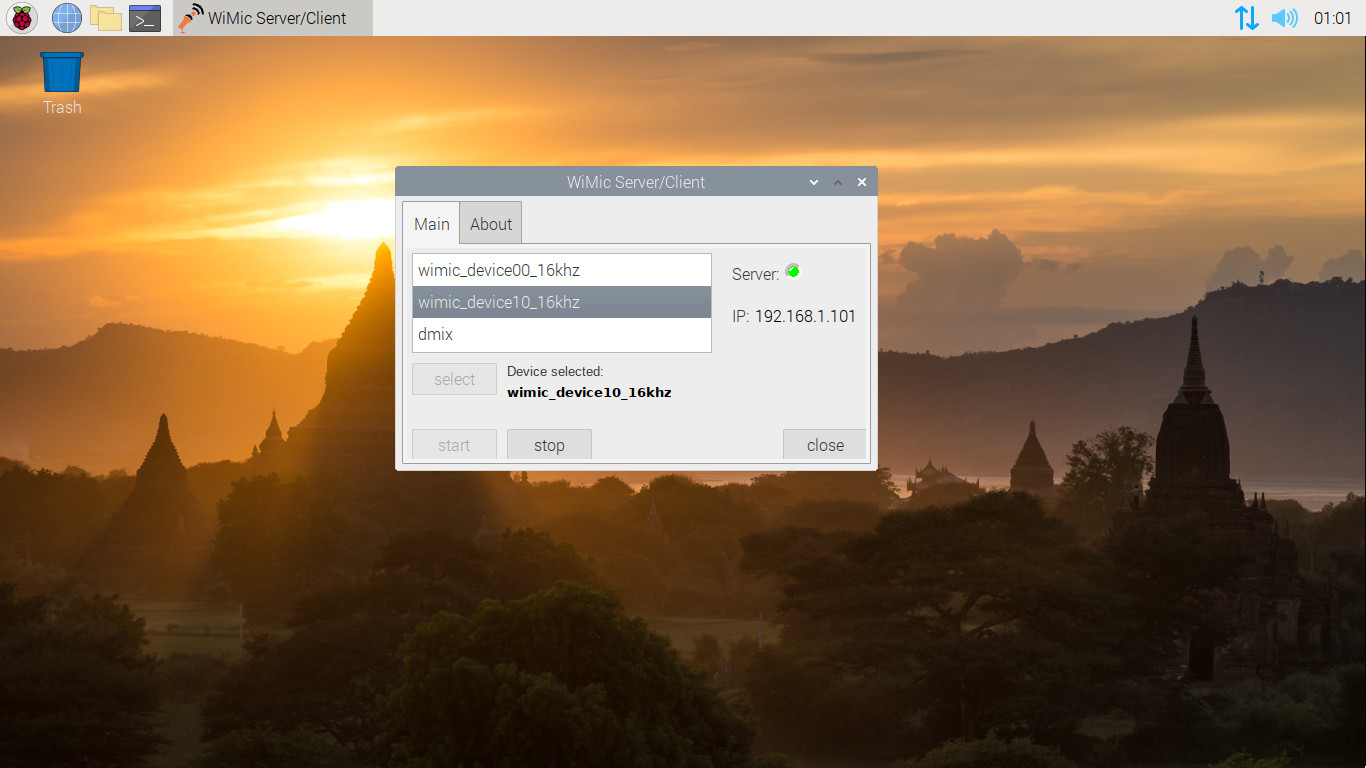Open the network status tray icon
Screen dimensions: 1366x768
1246,18
